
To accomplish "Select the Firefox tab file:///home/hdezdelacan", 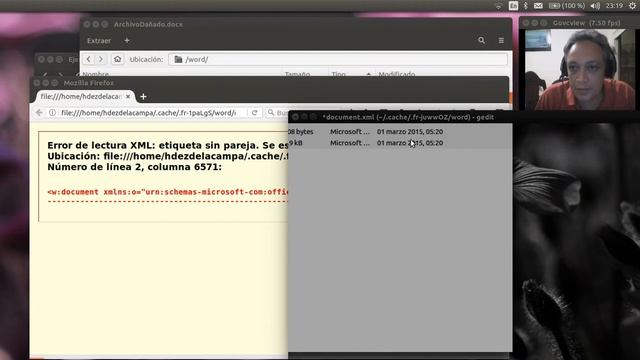I will tap(81, 97).
